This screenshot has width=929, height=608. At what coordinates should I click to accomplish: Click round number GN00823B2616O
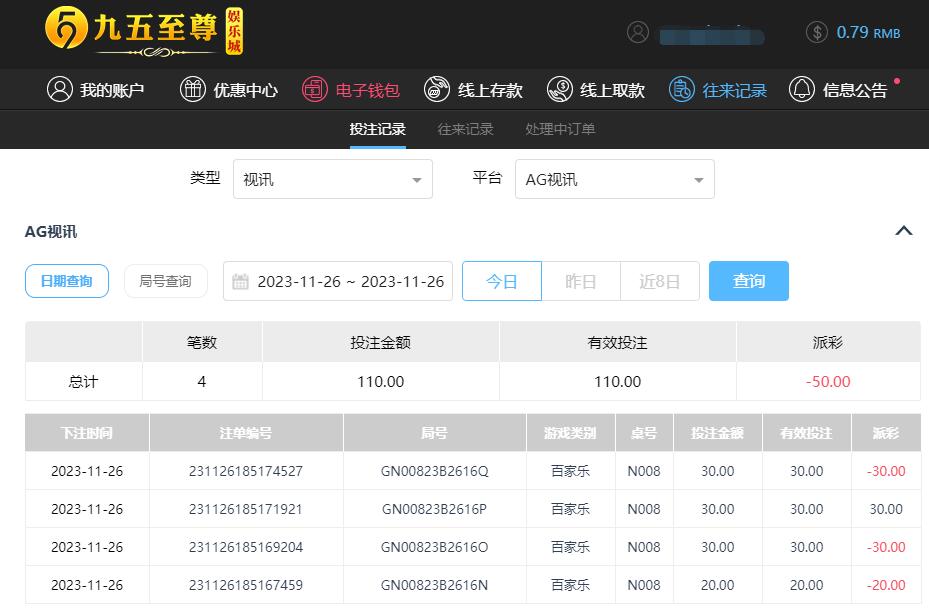coord(434,547)
